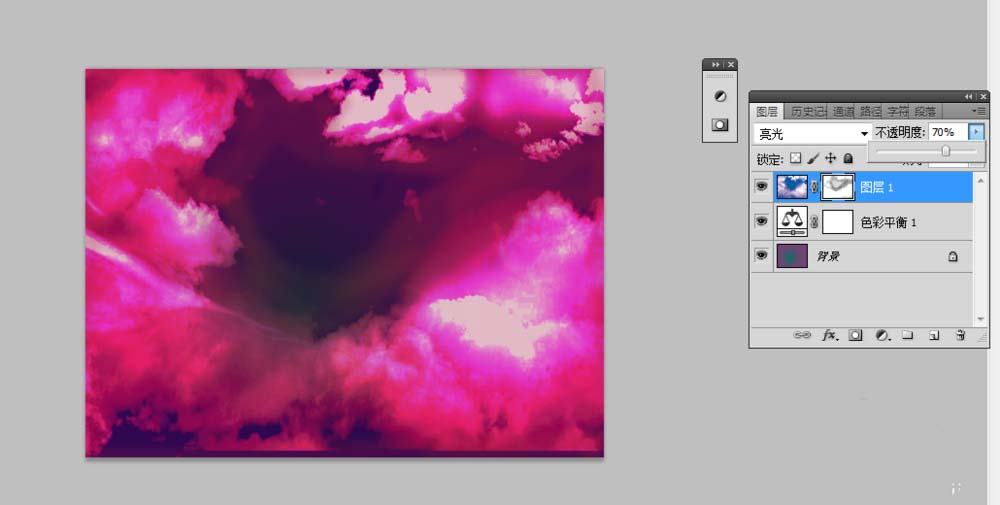The width and height of the screenshot is (1000, 505).
Task: Hide the 图层 1 layer
Action: (761, 187)
